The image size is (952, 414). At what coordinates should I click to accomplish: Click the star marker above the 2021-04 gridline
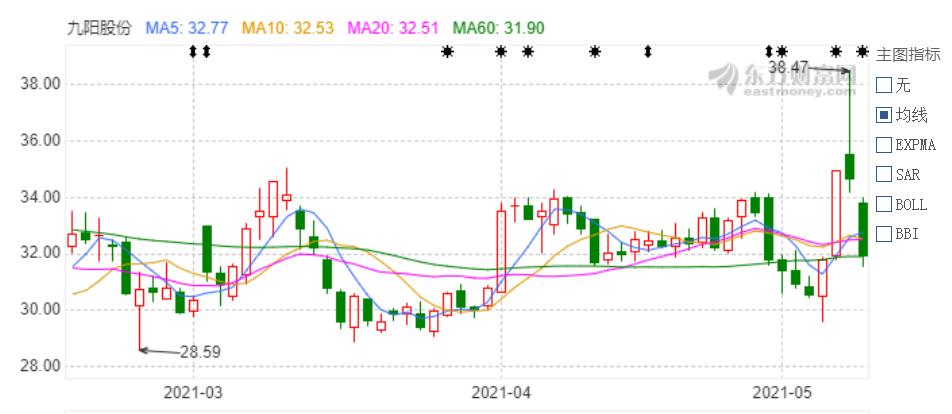(x=501, y=51)
